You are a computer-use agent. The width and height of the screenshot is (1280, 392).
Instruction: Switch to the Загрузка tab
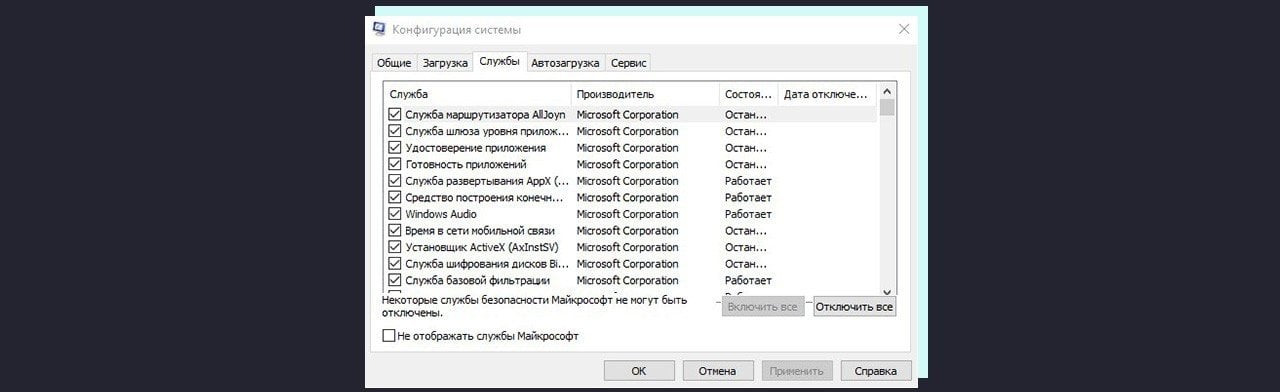(x=445, y=62)
